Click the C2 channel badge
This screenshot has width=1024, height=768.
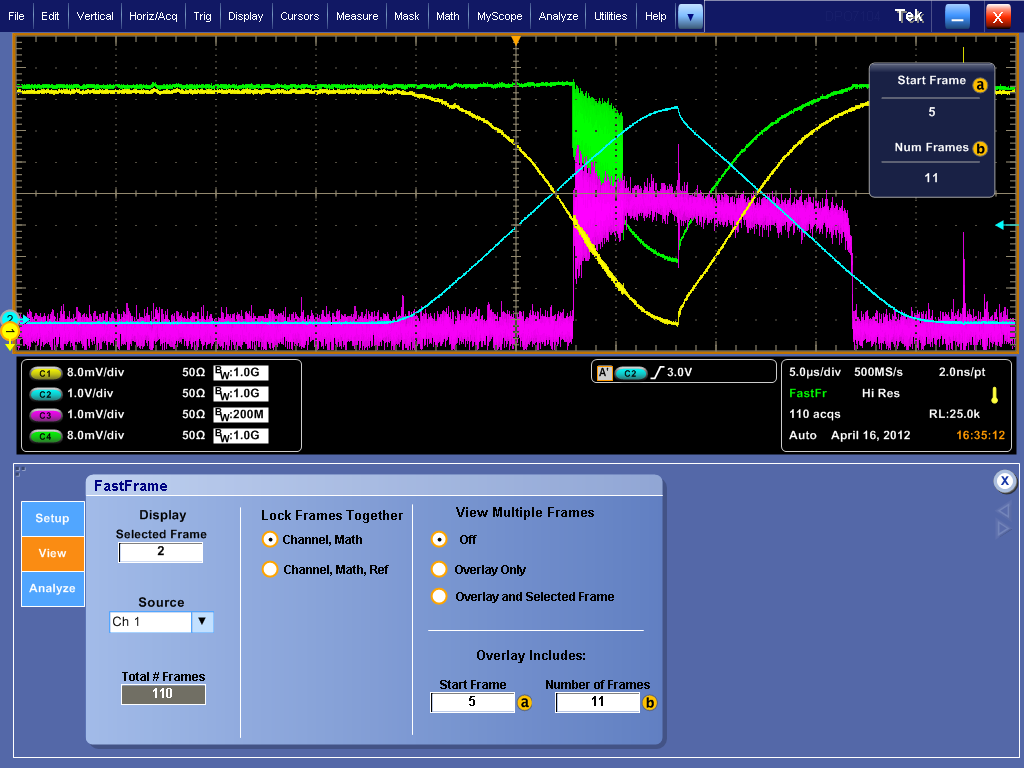[44, 393]
